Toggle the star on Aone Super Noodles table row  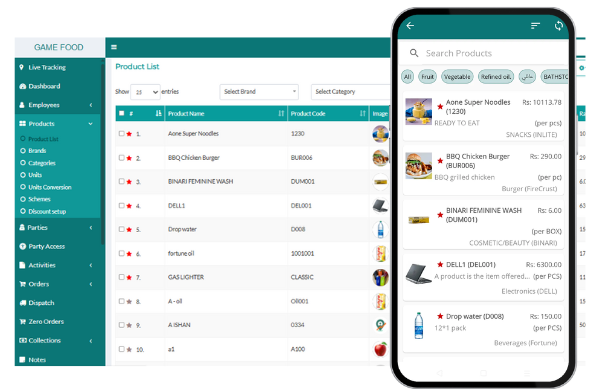click(x=129, y=134)
